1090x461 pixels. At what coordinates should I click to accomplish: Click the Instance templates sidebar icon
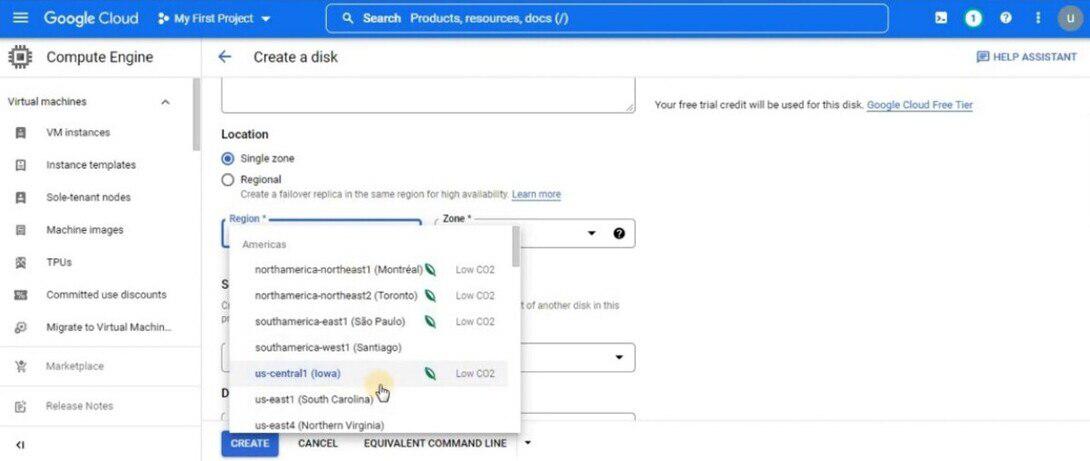coord(20,165)
